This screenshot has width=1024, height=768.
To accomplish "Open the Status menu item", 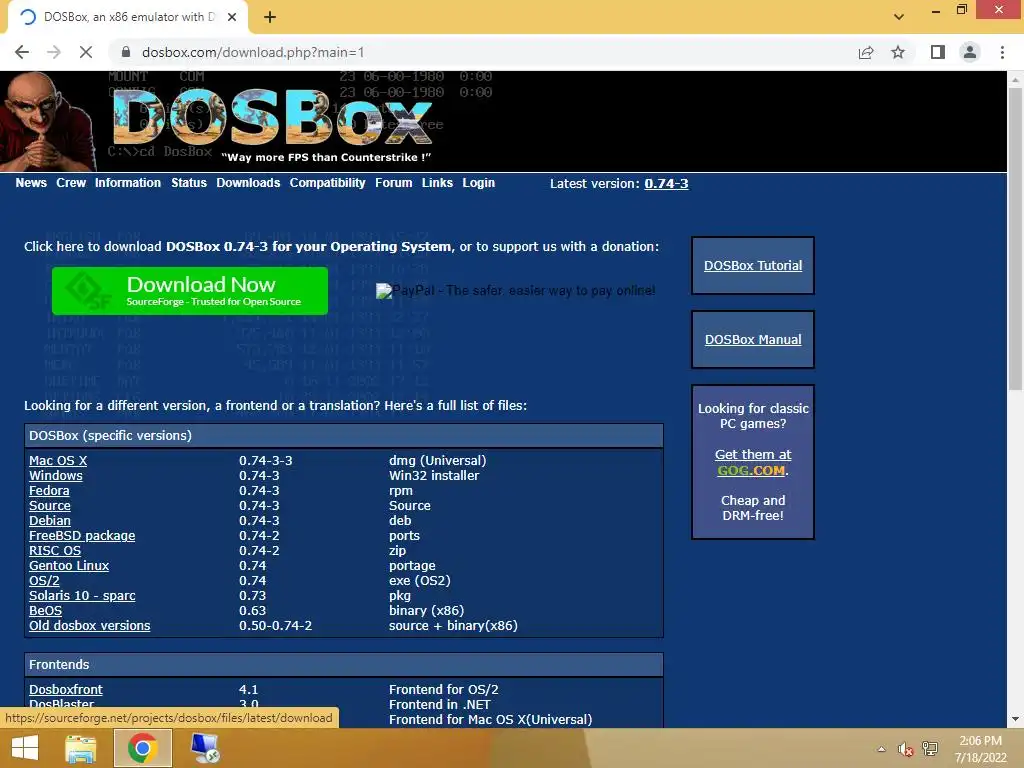I will [x=189, y=183].
